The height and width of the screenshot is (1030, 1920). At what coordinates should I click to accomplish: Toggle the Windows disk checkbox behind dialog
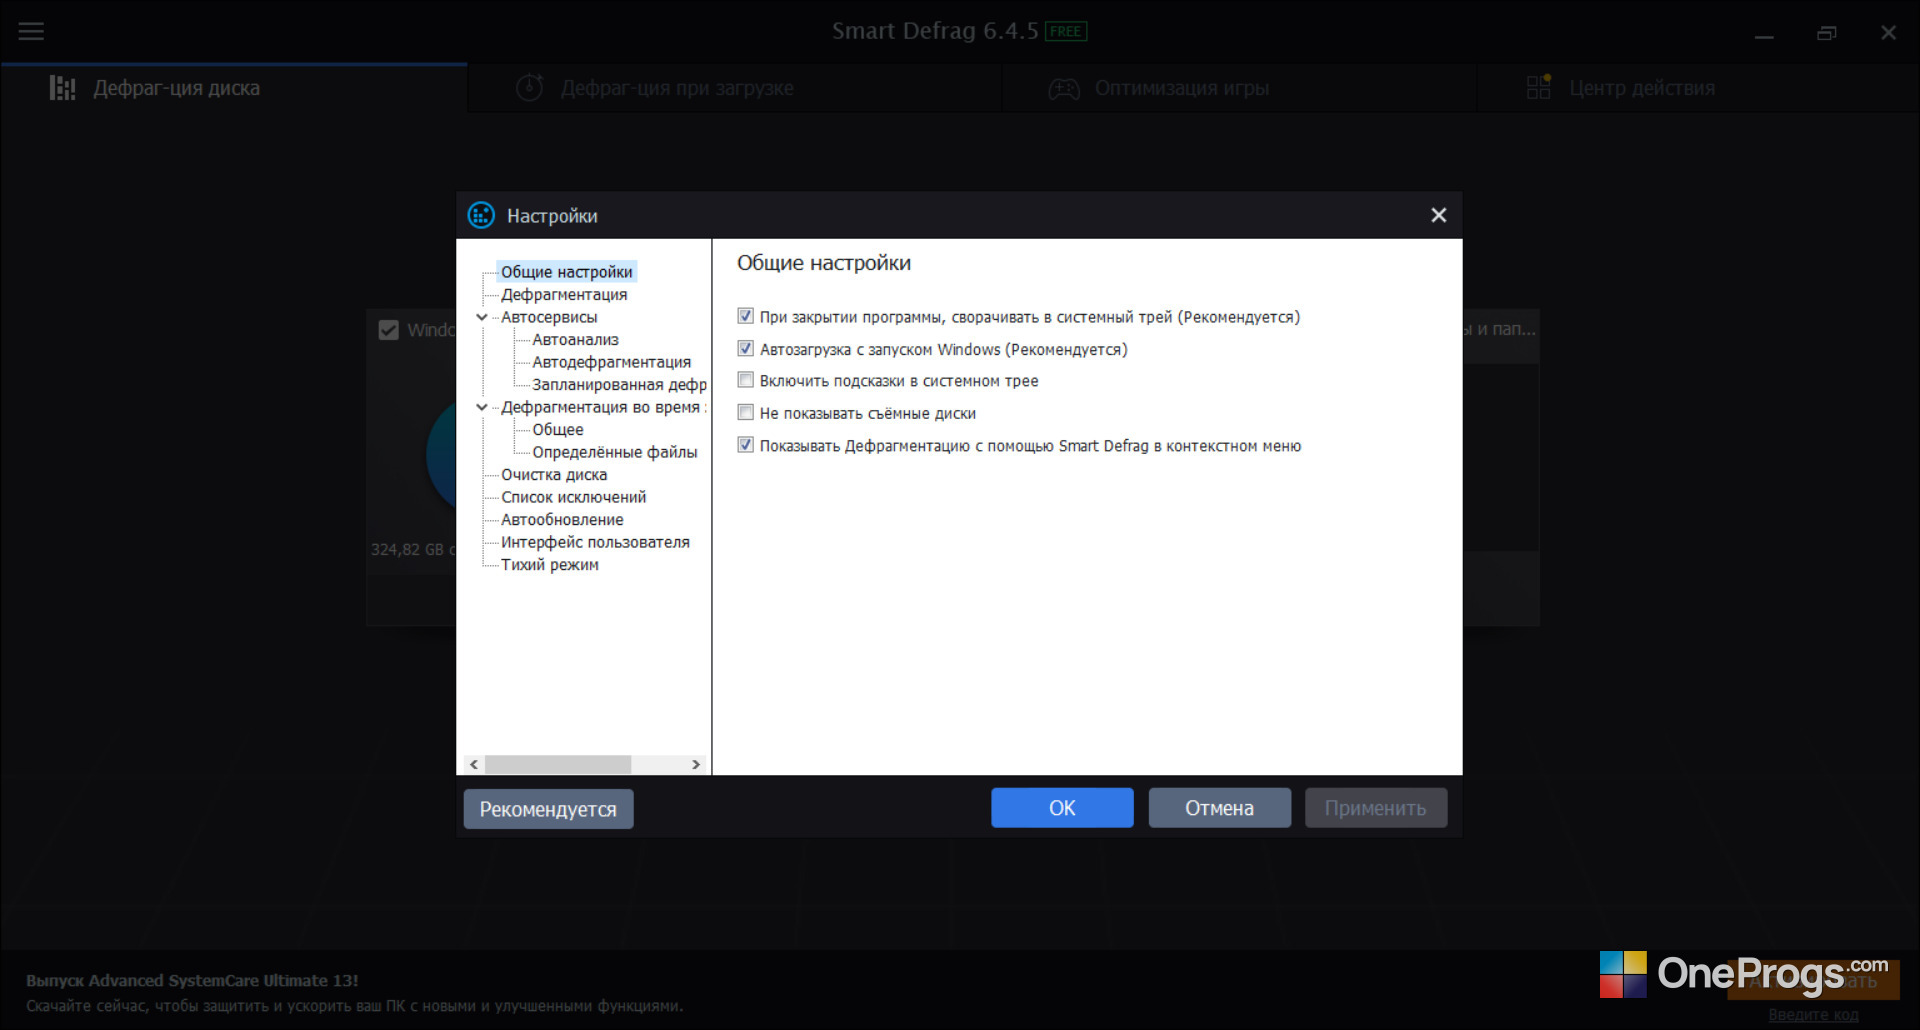[x=388, y=330]
